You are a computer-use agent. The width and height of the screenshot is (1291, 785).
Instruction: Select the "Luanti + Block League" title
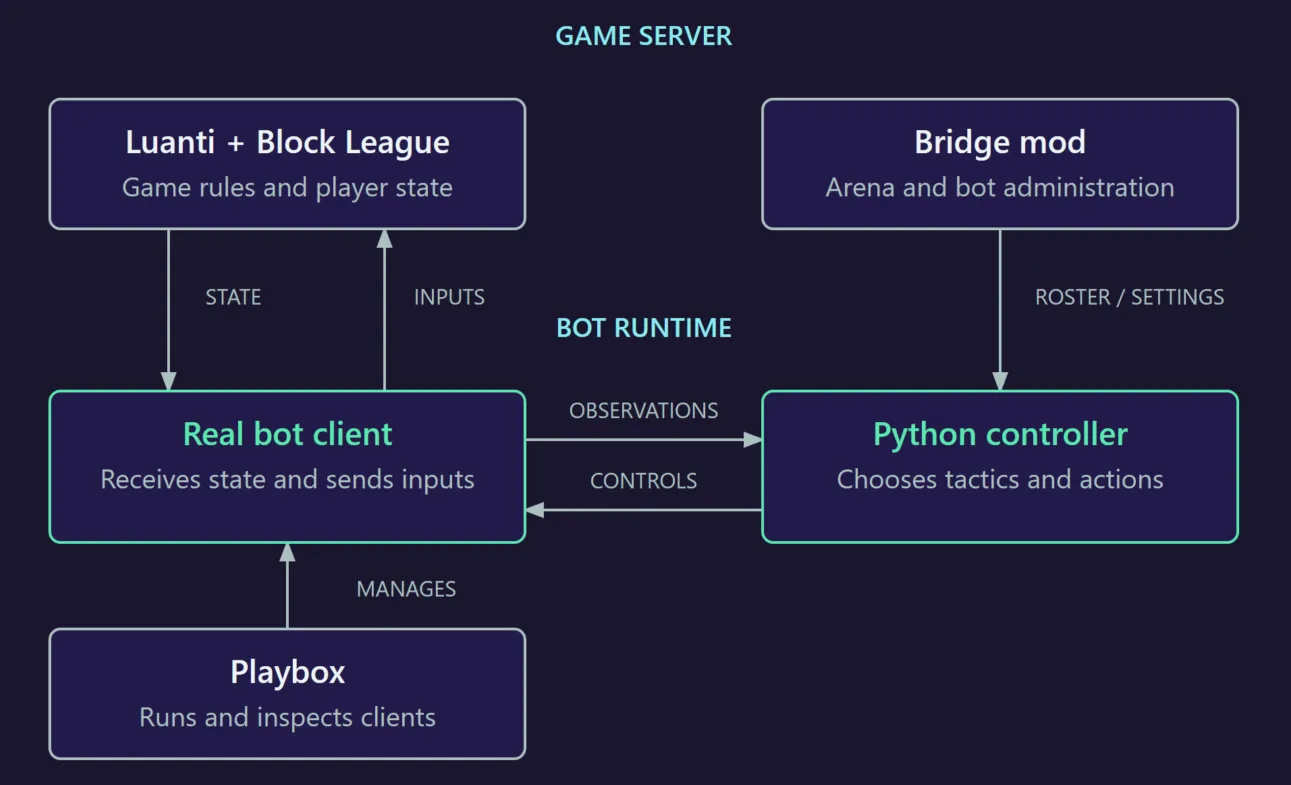pos(287,142)
